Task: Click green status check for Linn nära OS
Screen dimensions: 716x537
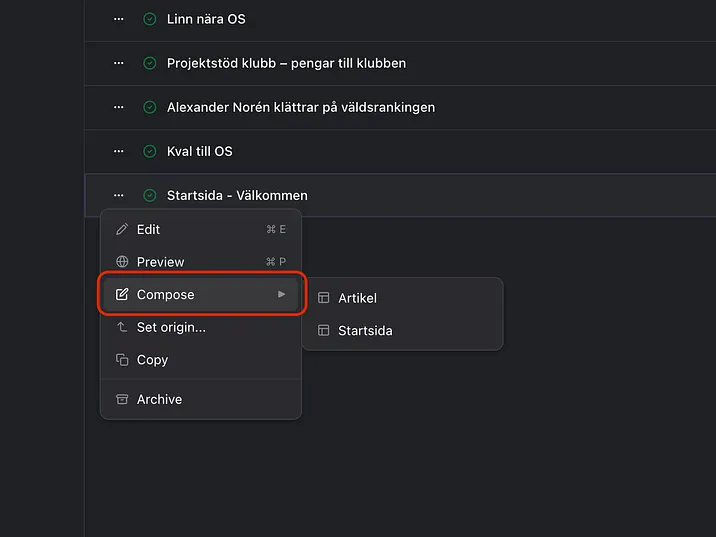Action: [150, 19]
